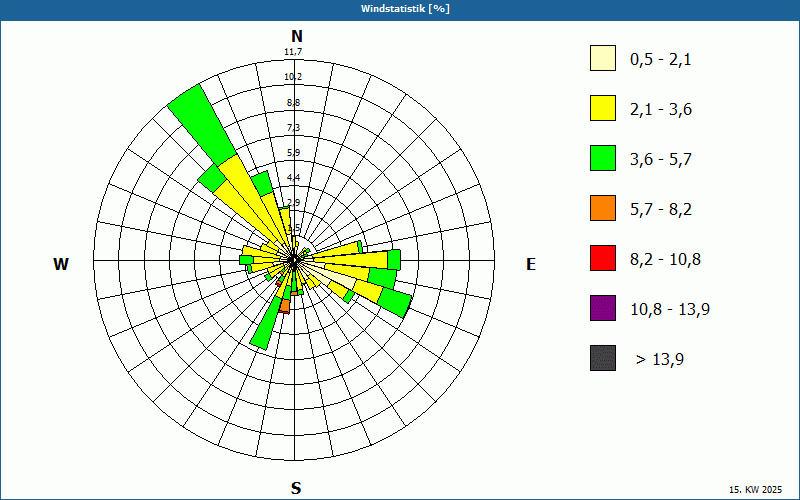Click the dark gray > 13,9 legend swatch

coord(603,358)
